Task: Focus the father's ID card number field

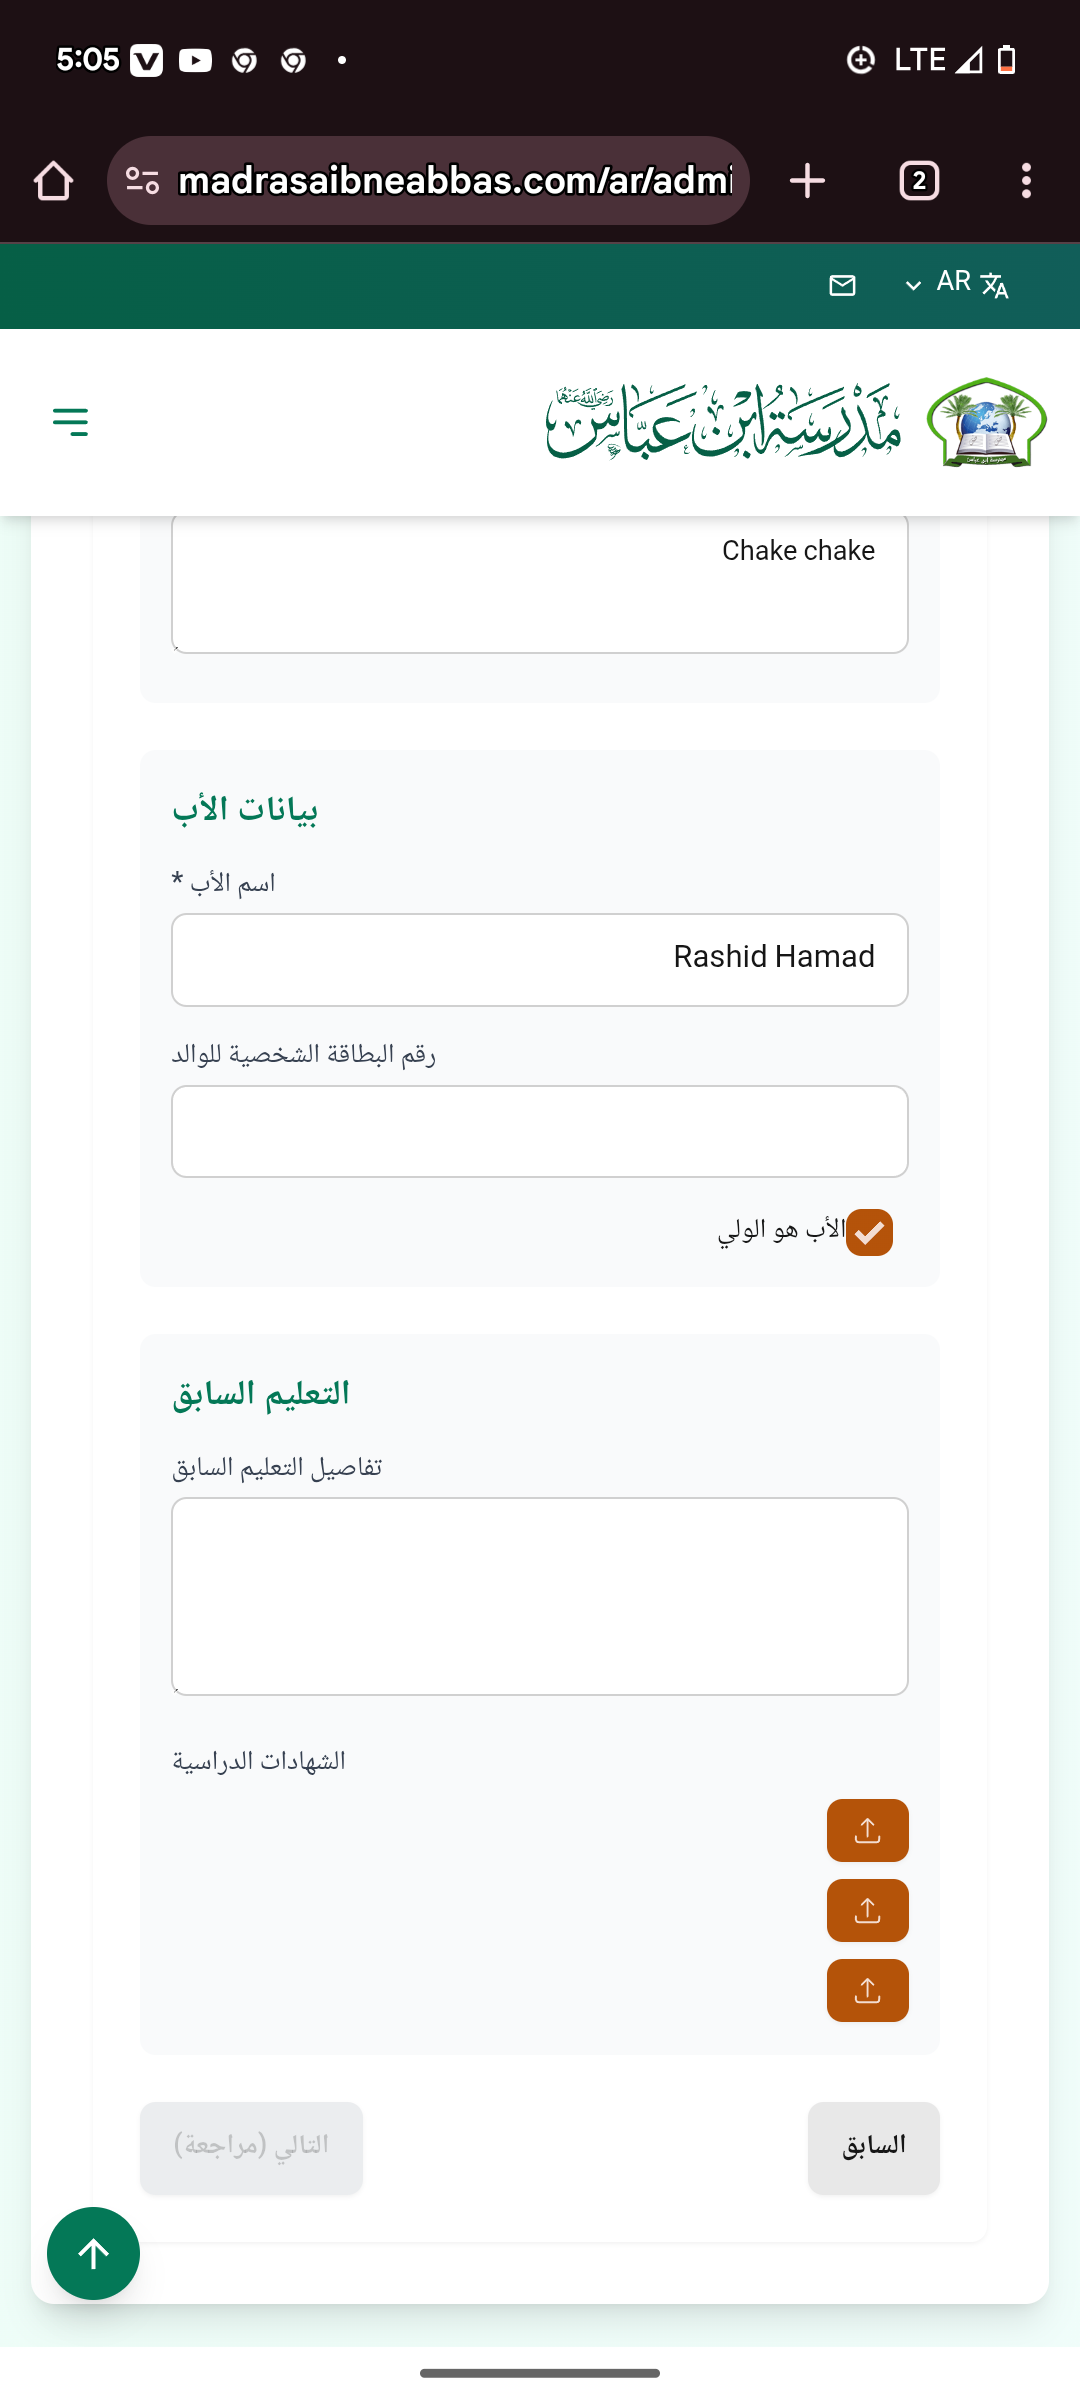Action: 540,1131
